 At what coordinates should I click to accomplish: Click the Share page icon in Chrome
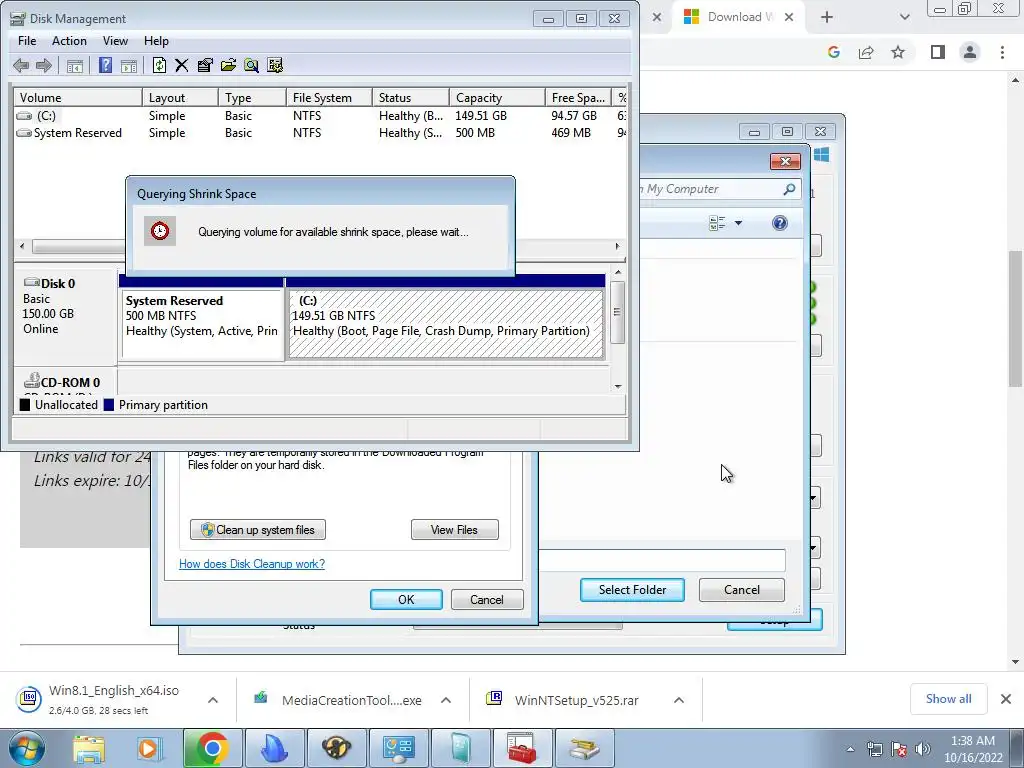click(866, 52)
